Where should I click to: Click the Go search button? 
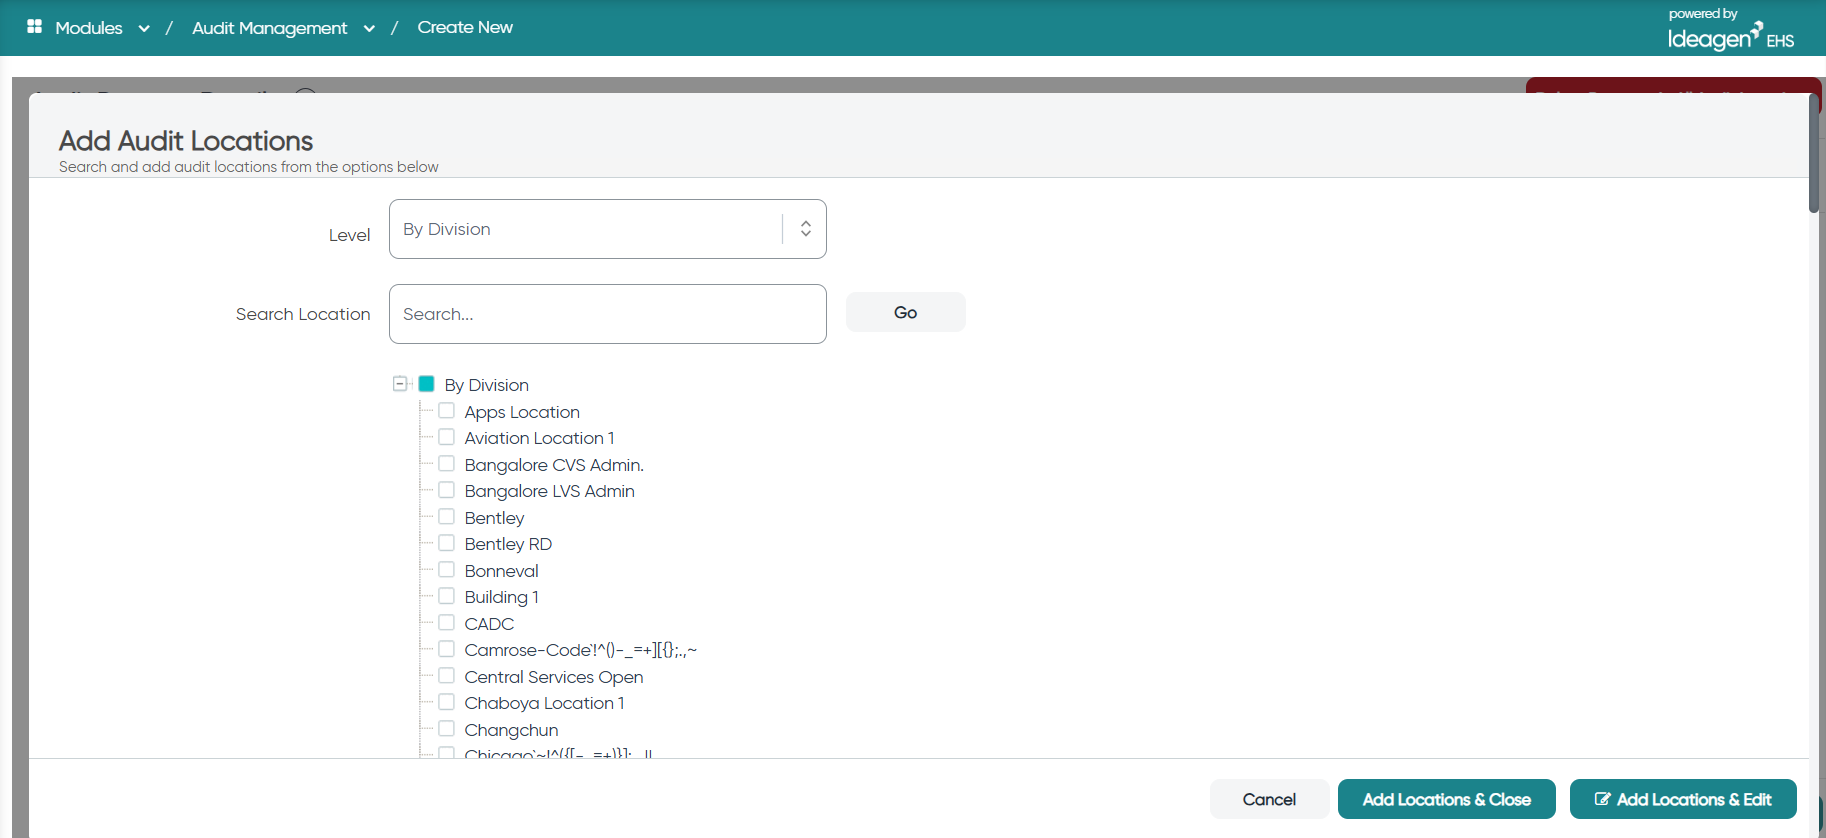(x=906, y=312)
